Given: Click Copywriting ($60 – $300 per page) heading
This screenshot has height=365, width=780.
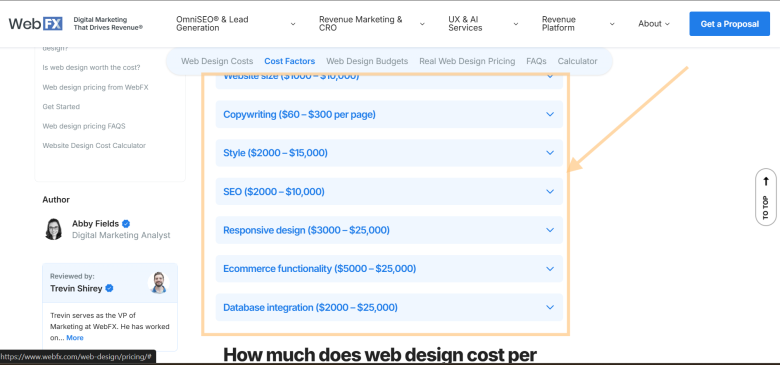Looking at the screenshot, I should (x=299, y=114).
